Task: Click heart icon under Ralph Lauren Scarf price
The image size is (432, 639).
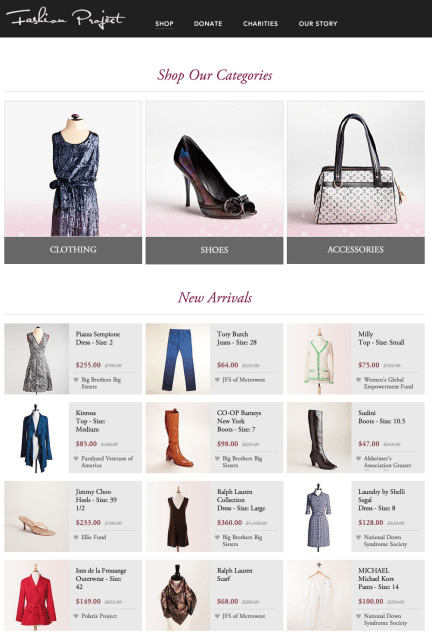Action: (217, 616)
